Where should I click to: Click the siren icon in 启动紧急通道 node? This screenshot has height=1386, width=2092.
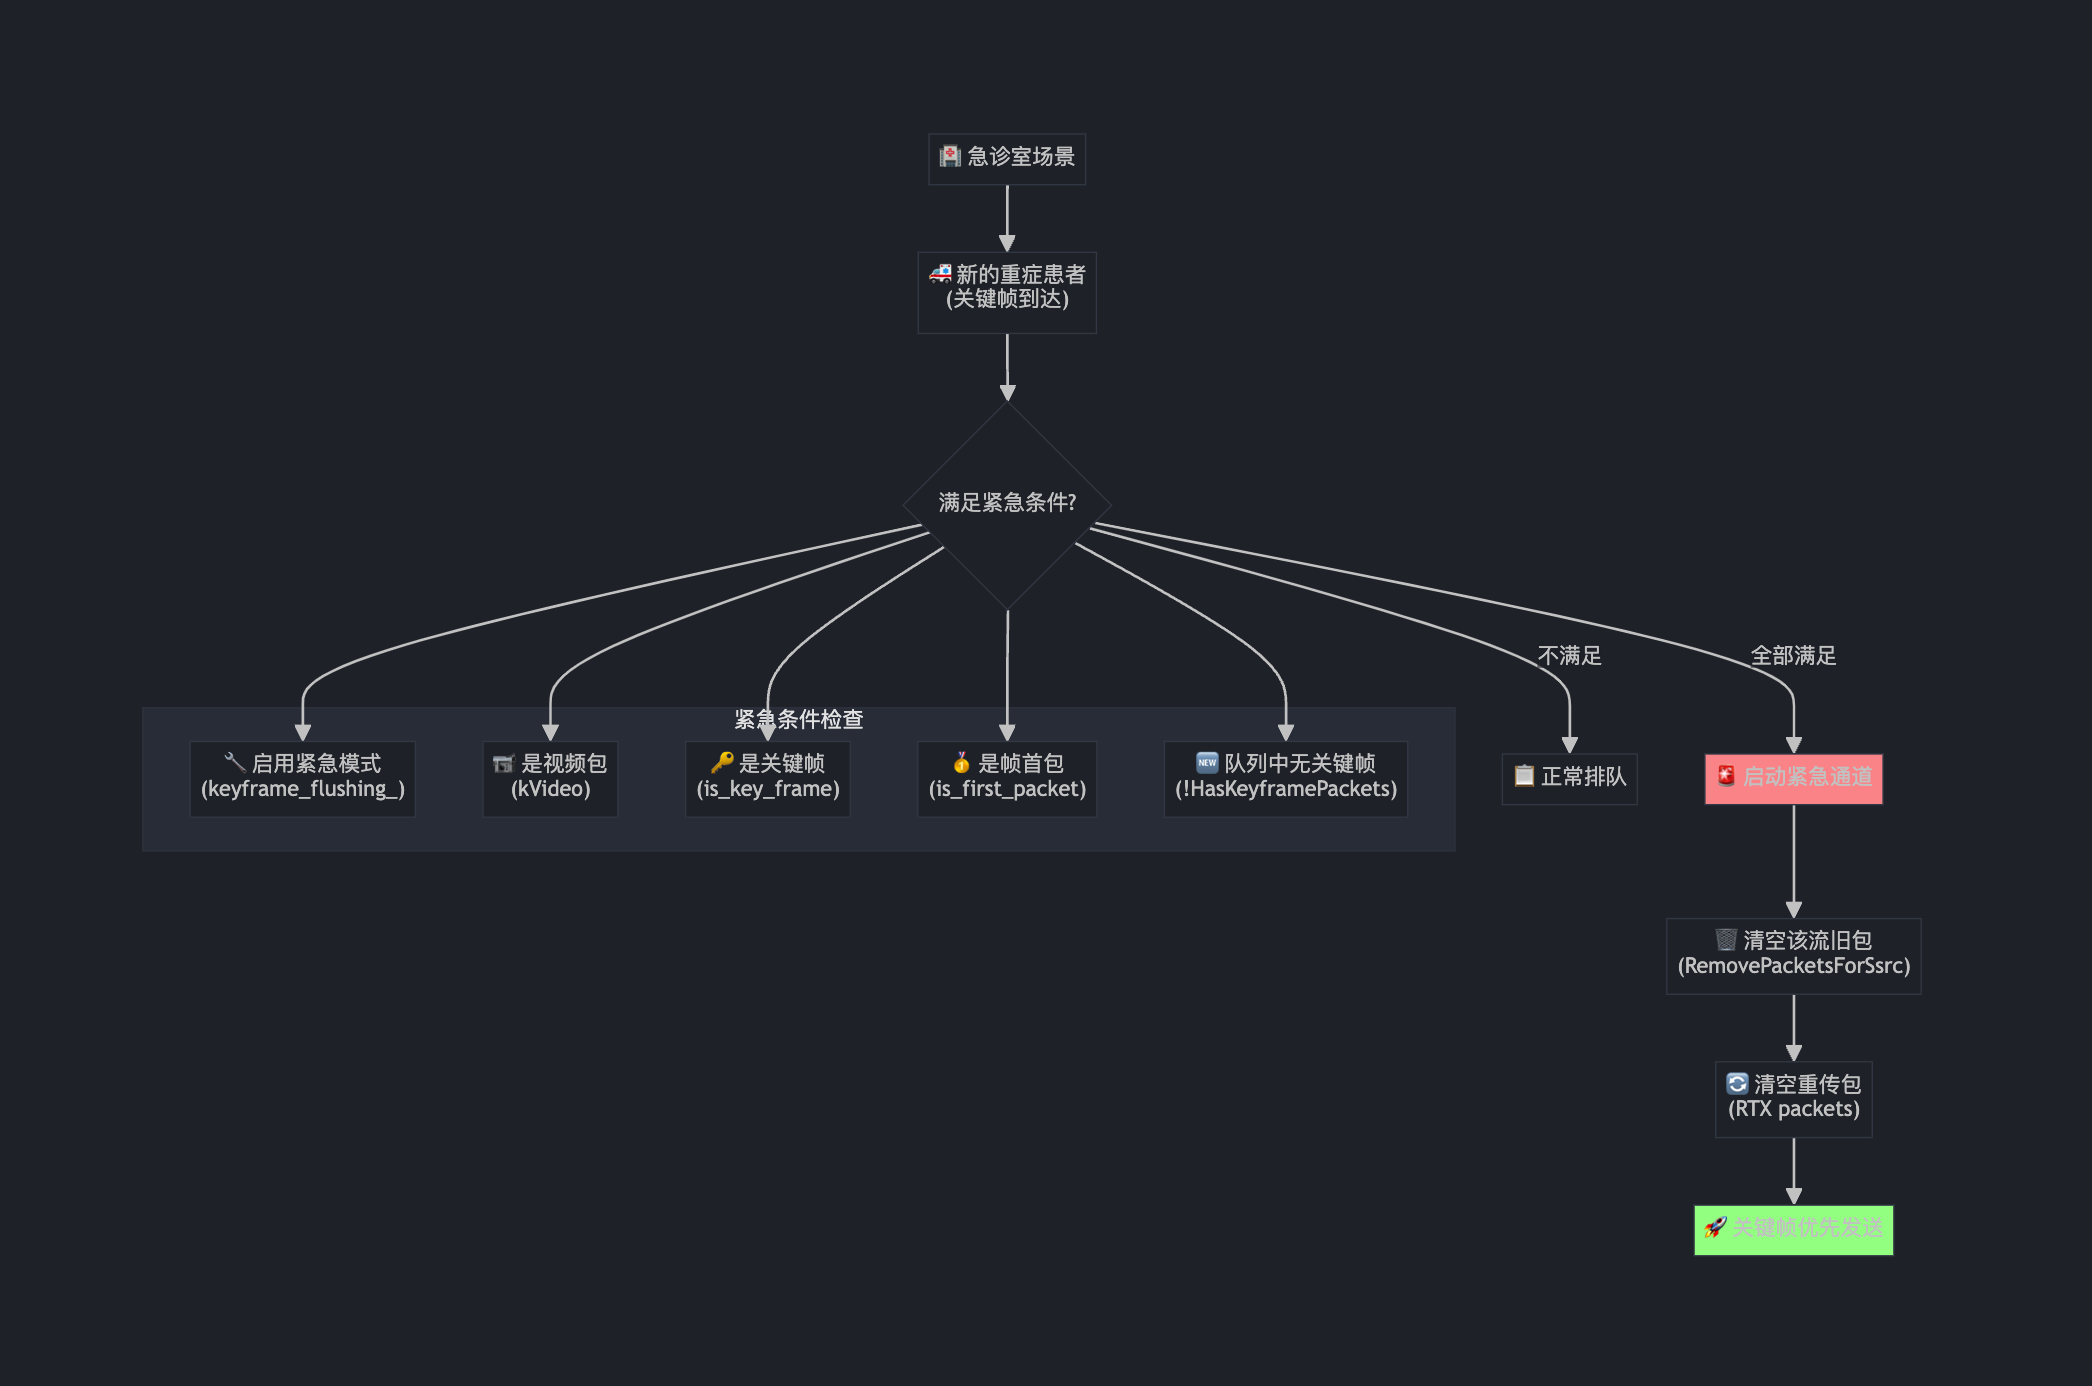1726,776
